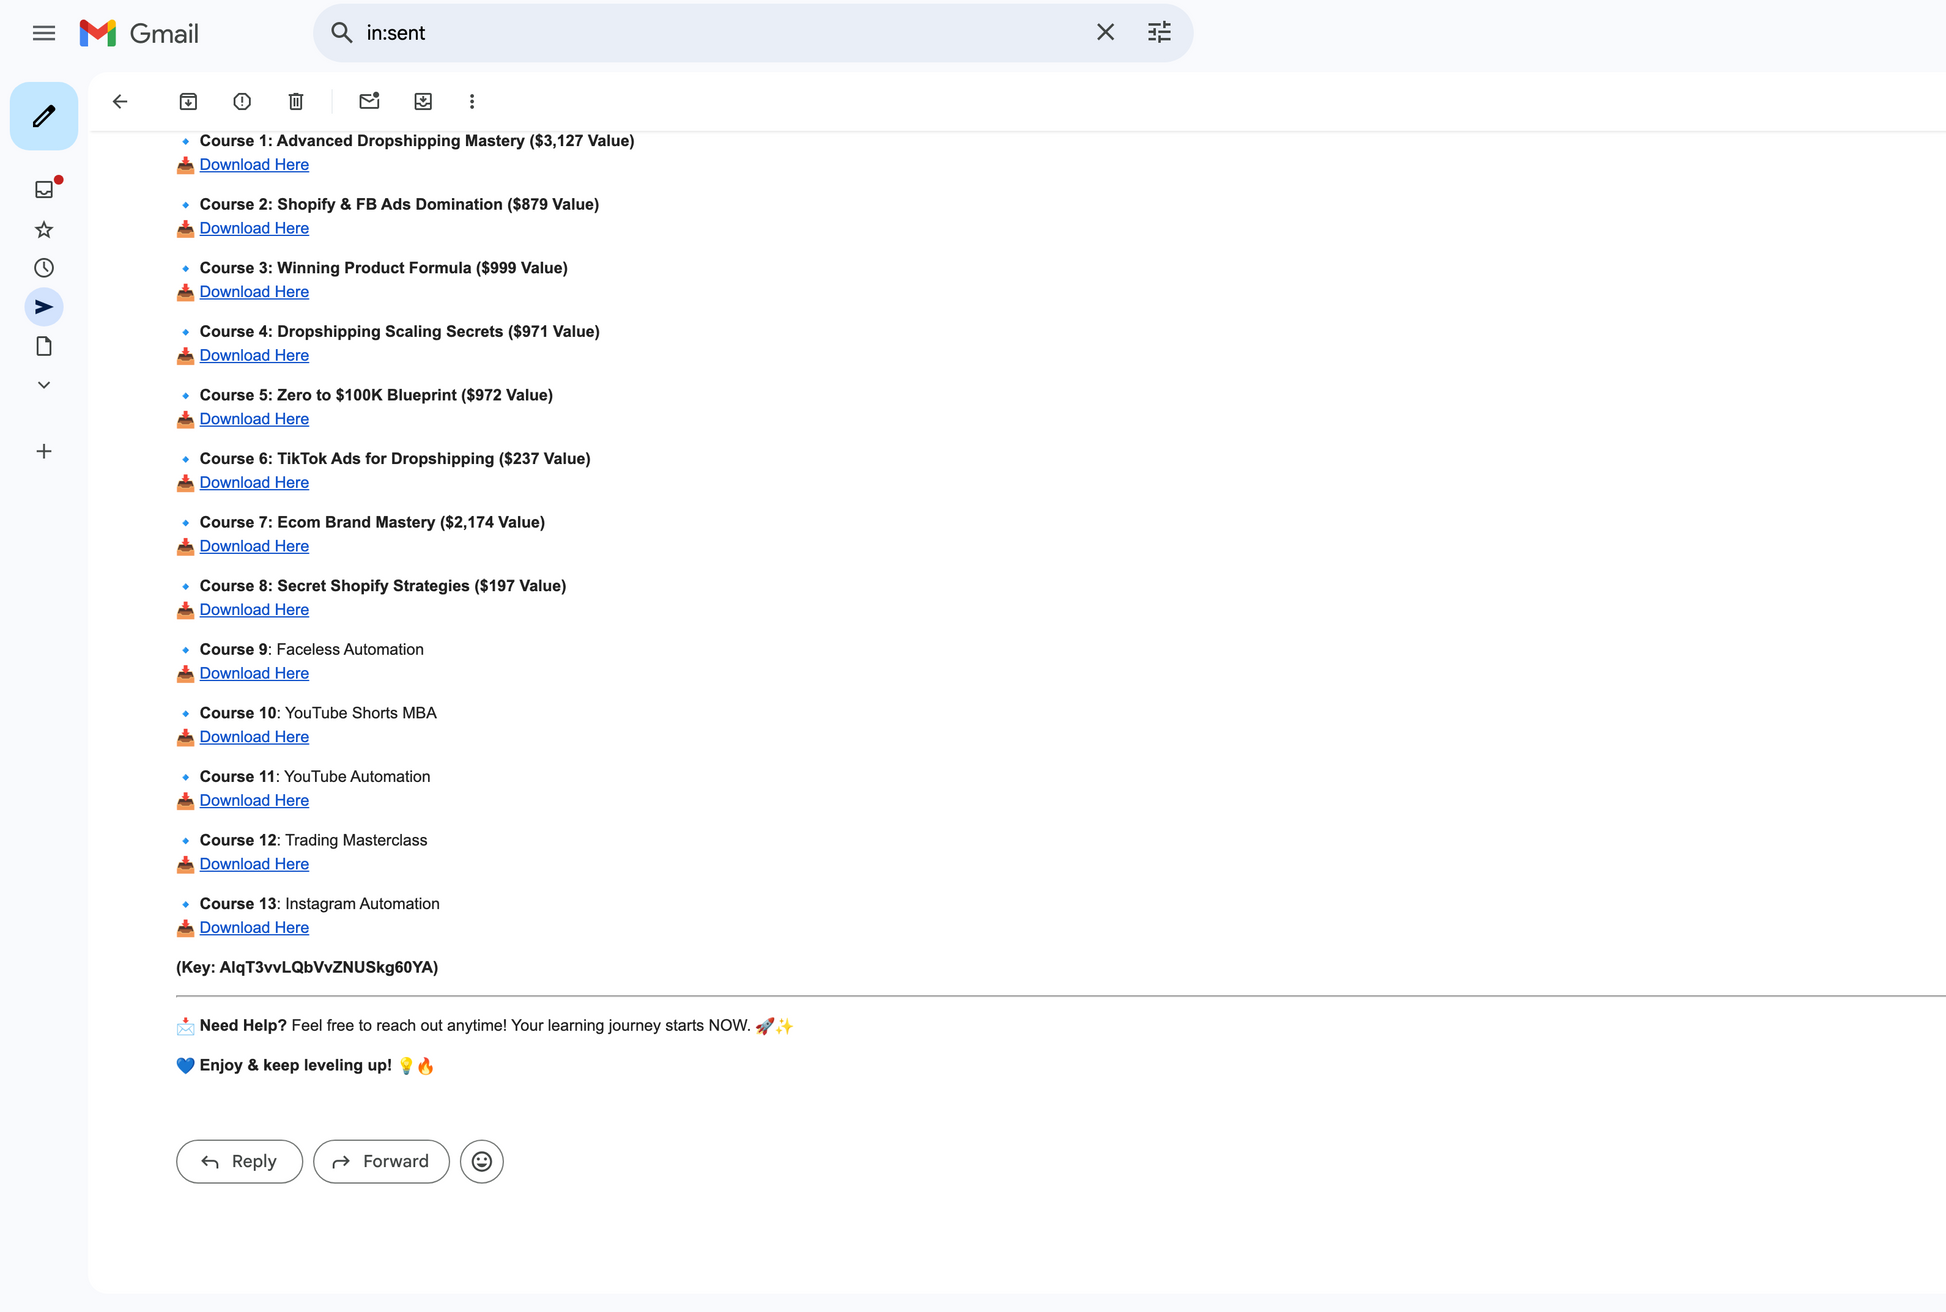Viewport: 1946px width, 1312px height.
Task: Open the Move to folder icon
Action: pyautogui.click(x=423, y=101)
